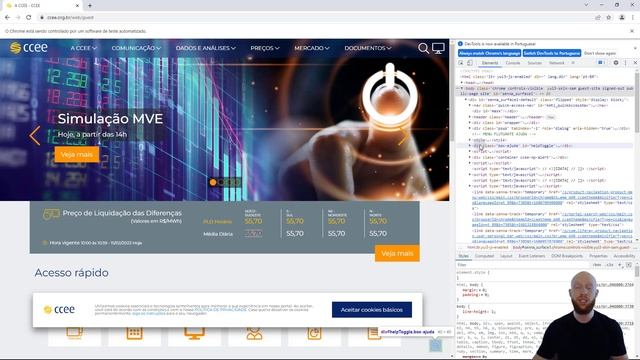Switch to the Console tab
The height and width of the screenshot is (360, 640).
tap(513, 63)
